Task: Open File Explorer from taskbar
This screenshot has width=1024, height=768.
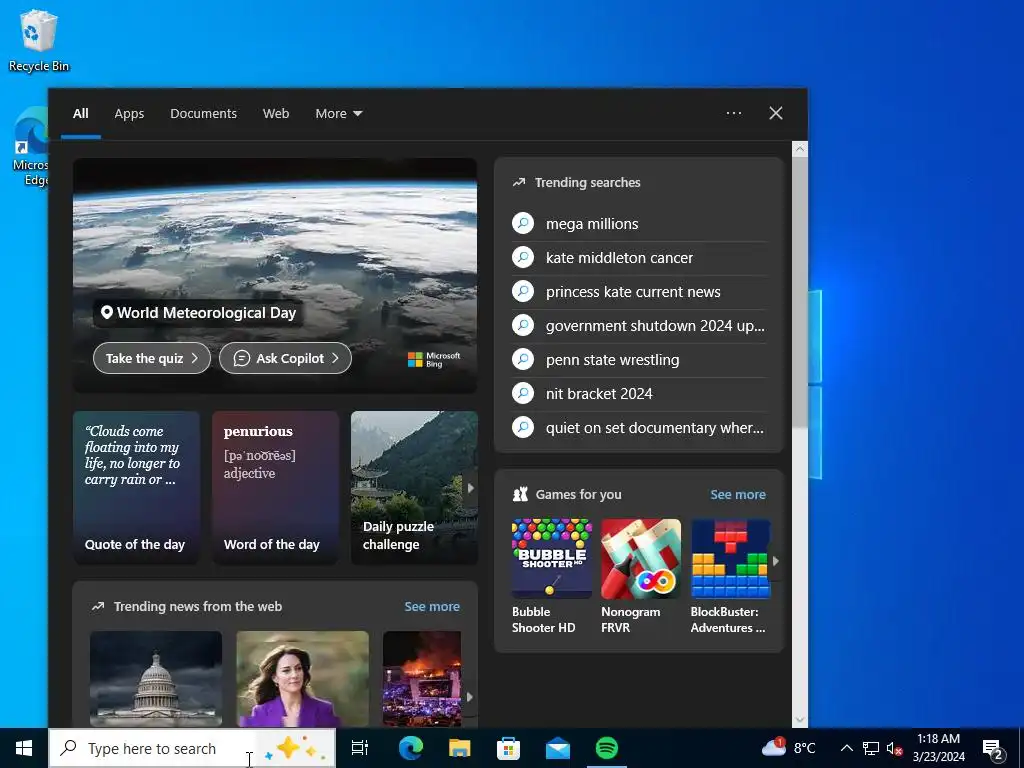Action: point(460,748)
